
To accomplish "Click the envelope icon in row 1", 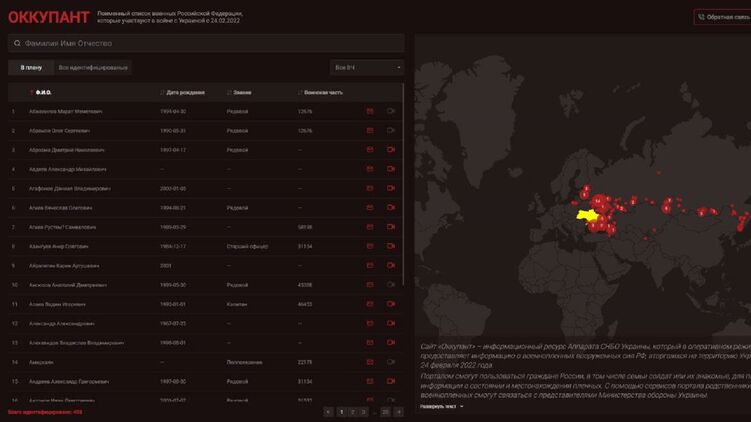I will (x=370, y=111).
